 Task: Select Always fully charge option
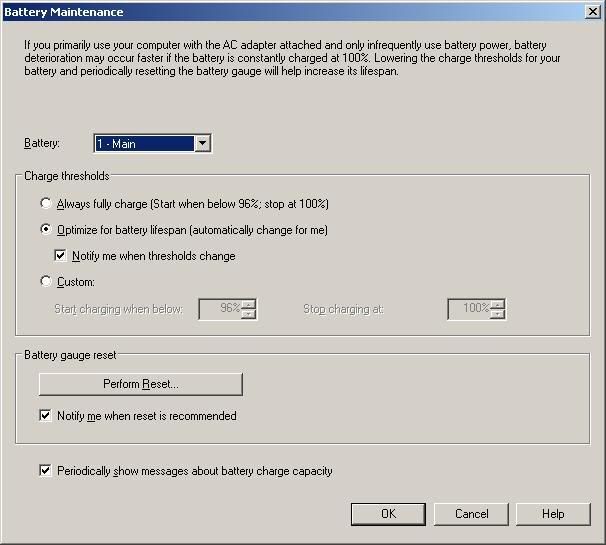(x=46, y=204)
